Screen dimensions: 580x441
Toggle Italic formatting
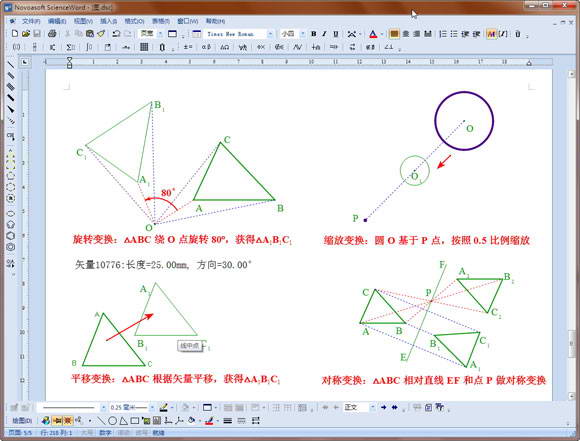point(324,34)
